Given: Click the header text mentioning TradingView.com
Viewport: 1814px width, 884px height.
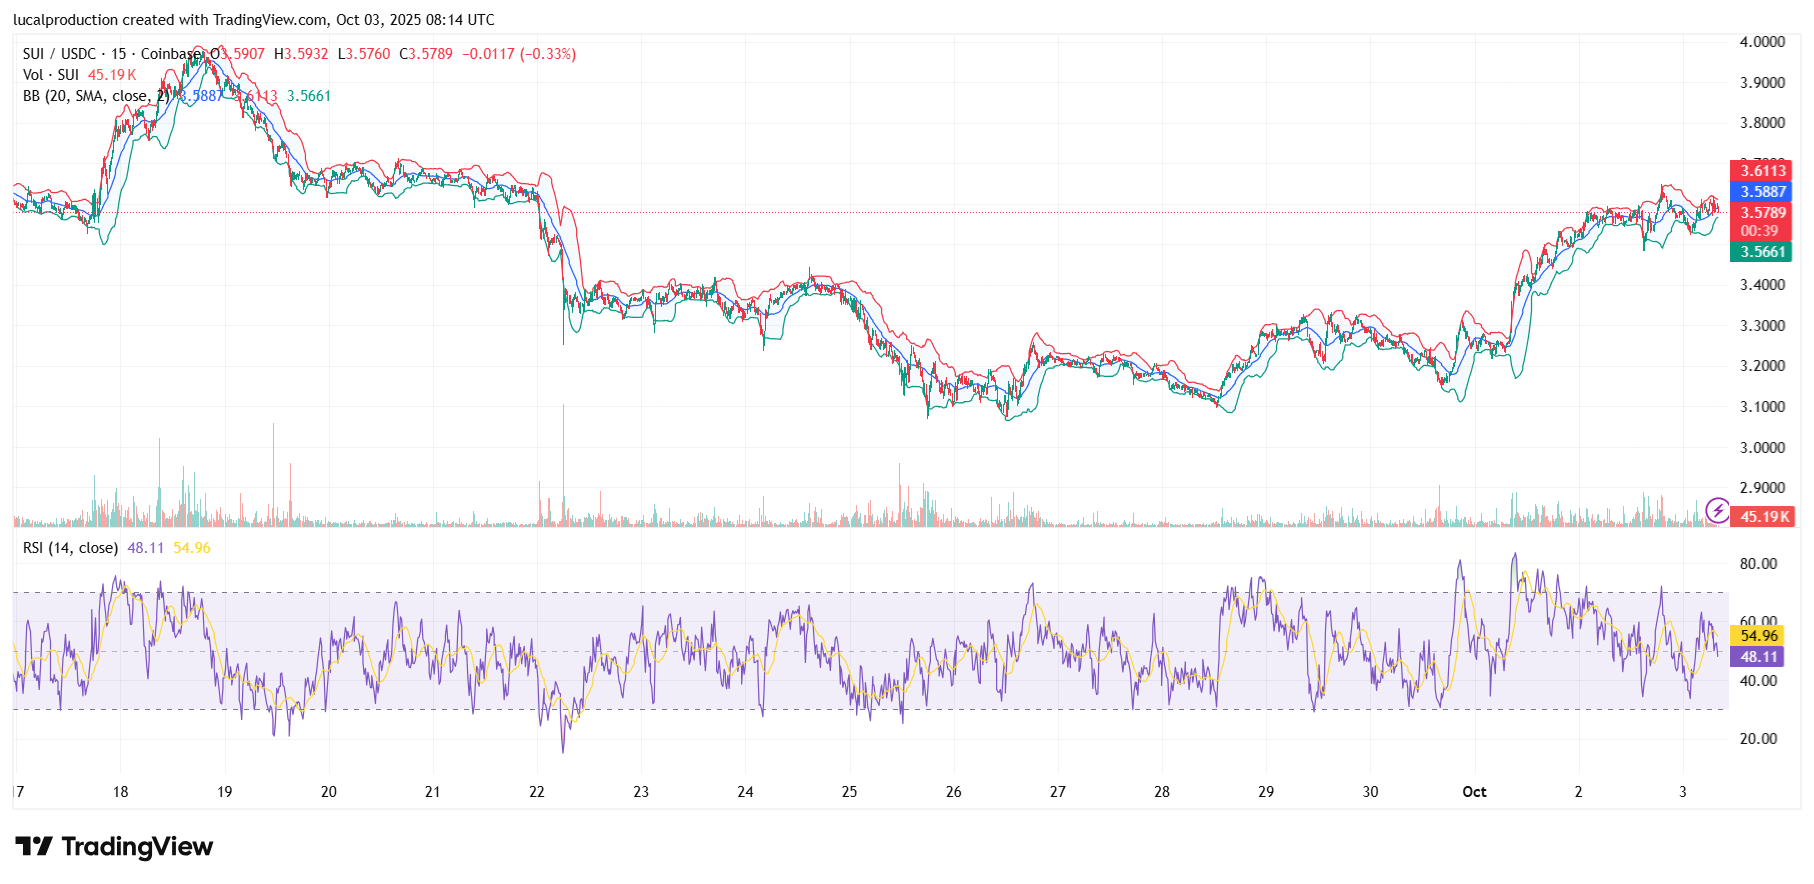Looking at the screenshot, I should [254, 20].
